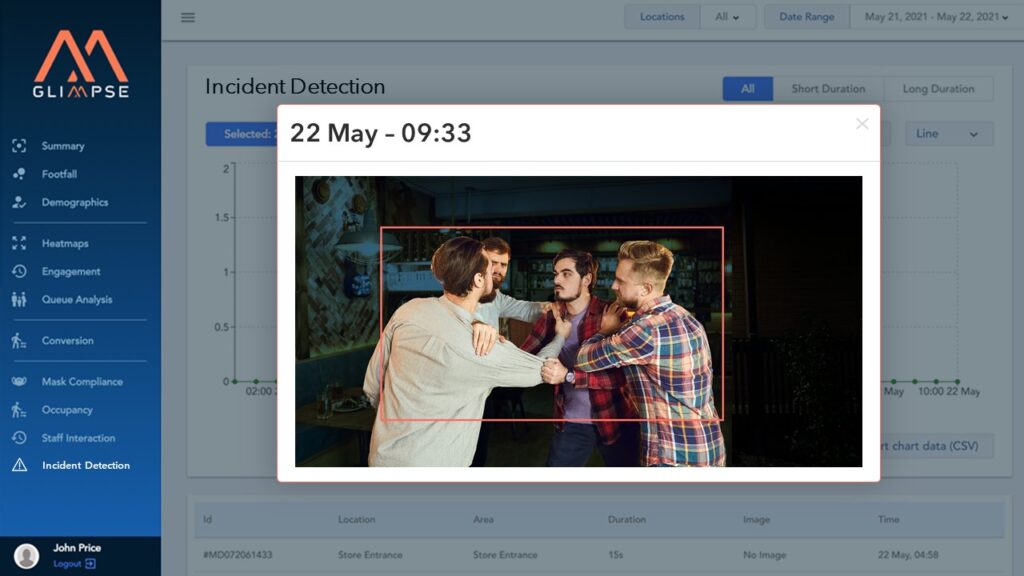This screenshot has height=576, width=1024.
Task: Go to Engagement in the sidebar
Action: click(x=71, y=271)
